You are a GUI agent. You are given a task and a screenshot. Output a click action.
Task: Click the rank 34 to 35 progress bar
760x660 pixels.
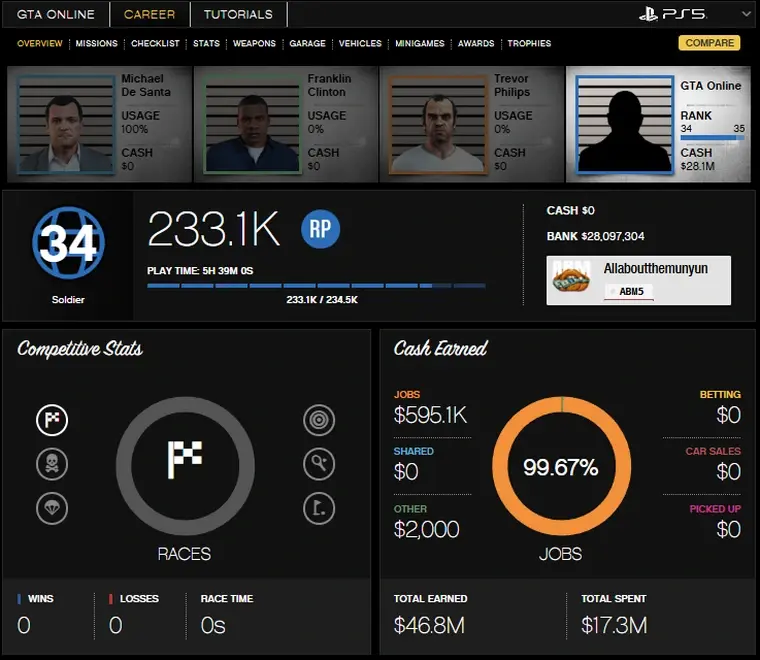tap(712, 138)
